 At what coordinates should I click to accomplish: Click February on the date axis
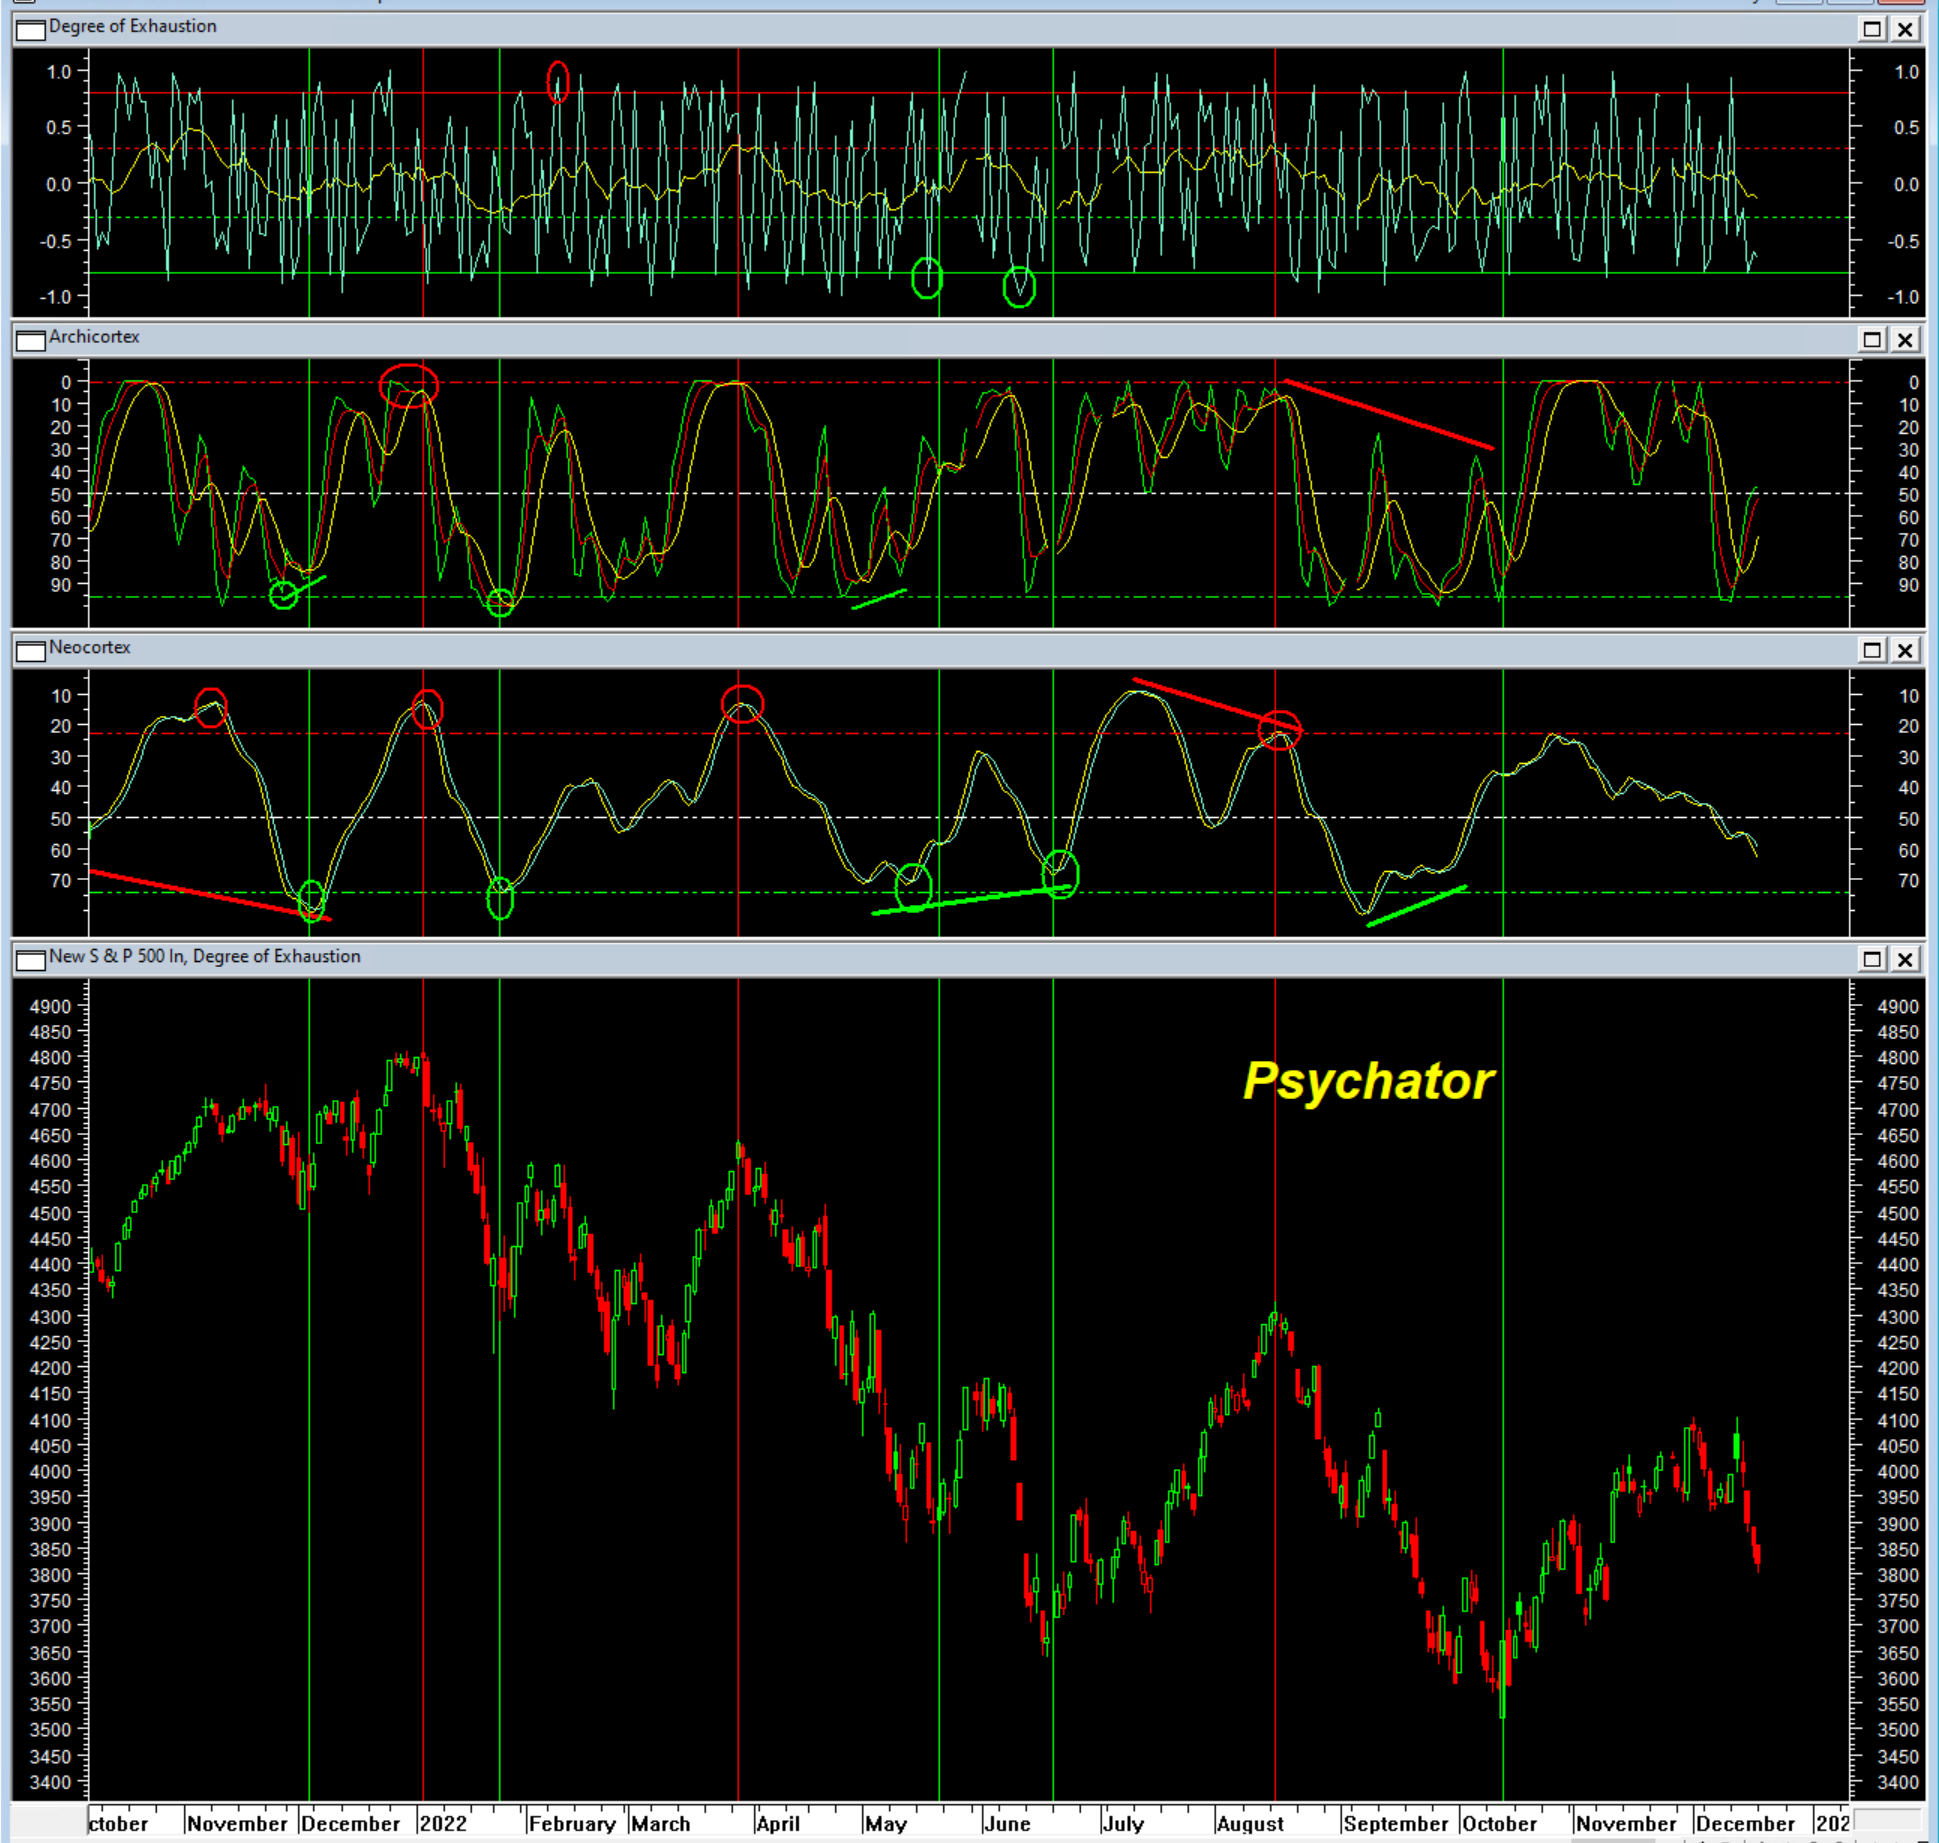click(571, 1823)
